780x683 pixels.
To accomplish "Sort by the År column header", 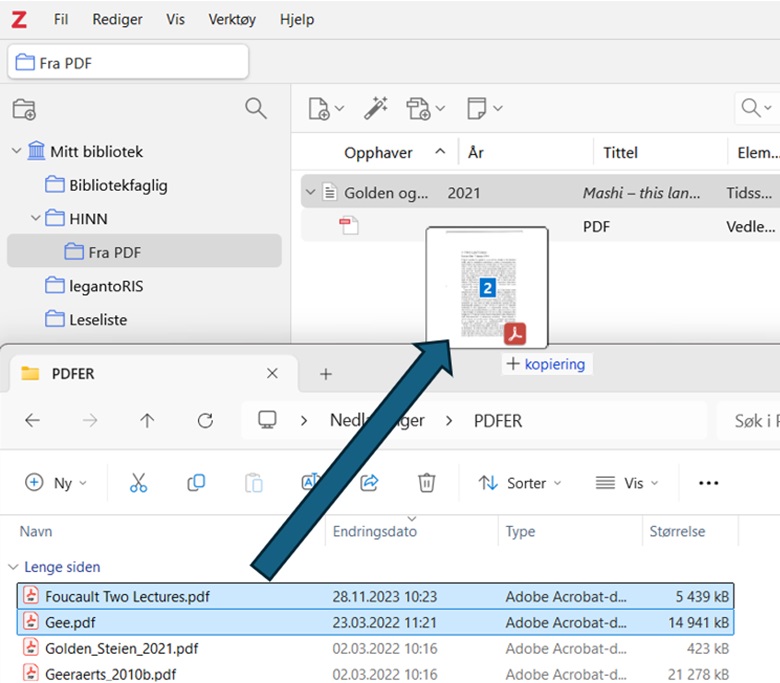I will [476, 152].
